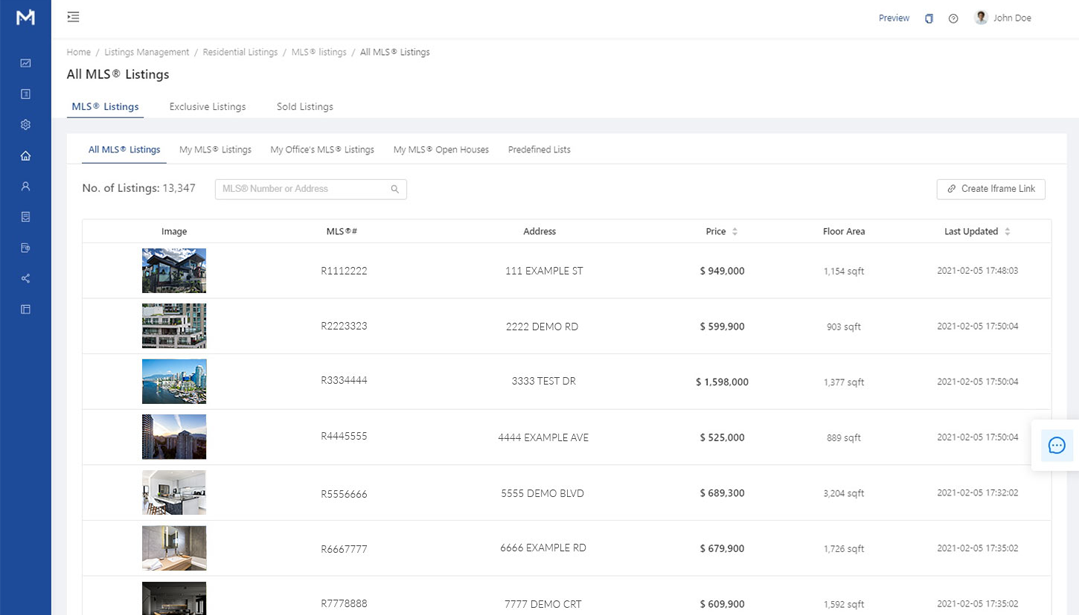Switch to Exclusive Listings tab
The image size is (1079, 615).
[207, 107]
